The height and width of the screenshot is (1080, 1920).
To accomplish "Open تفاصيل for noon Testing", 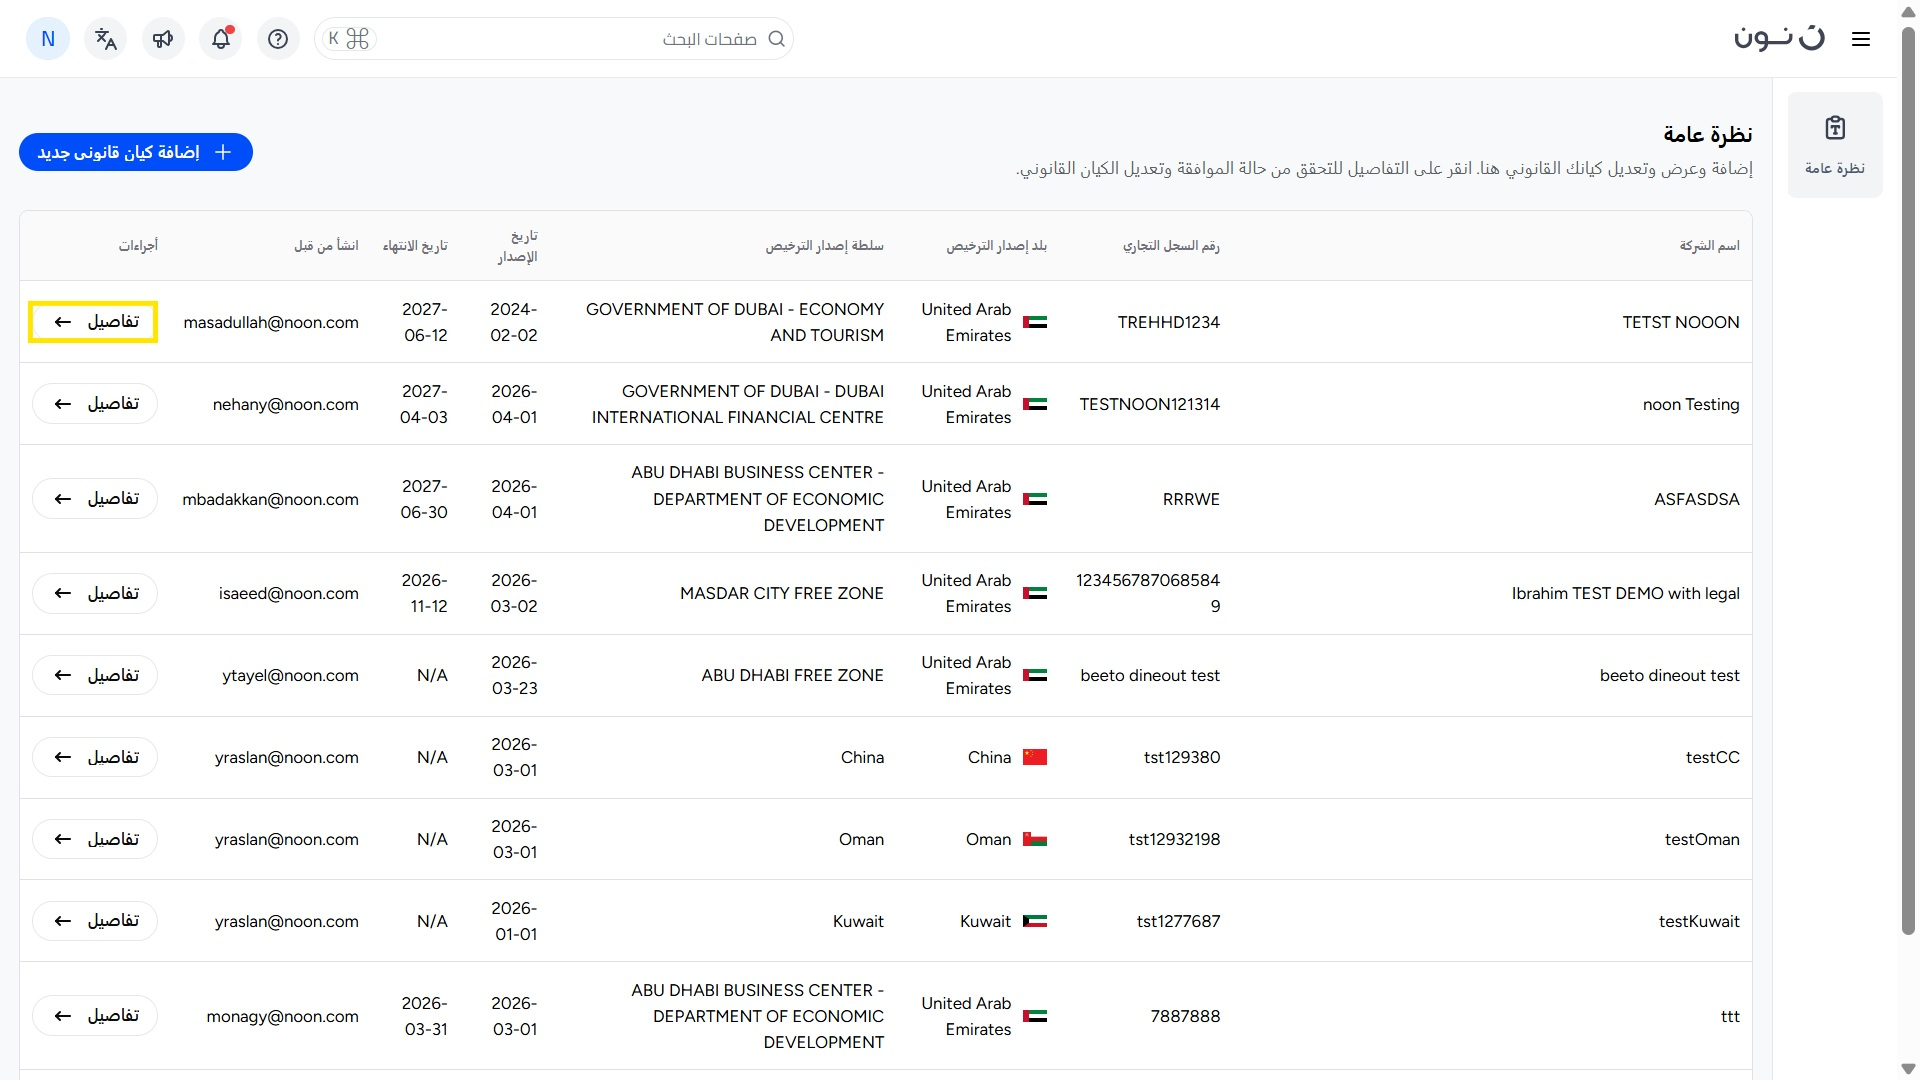I will point(94,404).
